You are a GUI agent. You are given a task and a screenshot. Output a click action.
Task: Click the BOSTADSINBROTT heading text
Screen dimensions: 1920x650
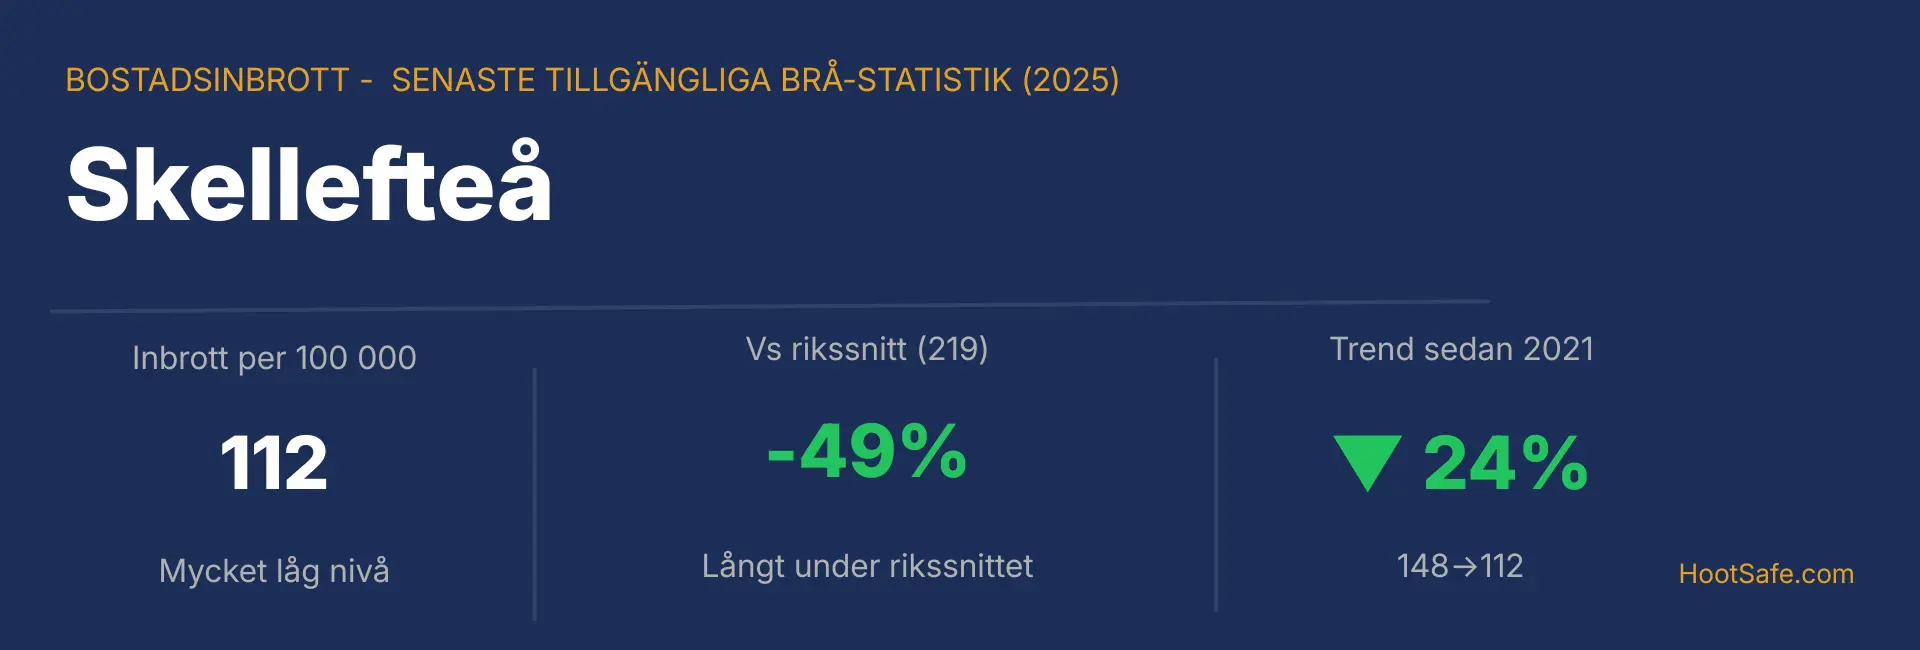click(x=207, y=80)
